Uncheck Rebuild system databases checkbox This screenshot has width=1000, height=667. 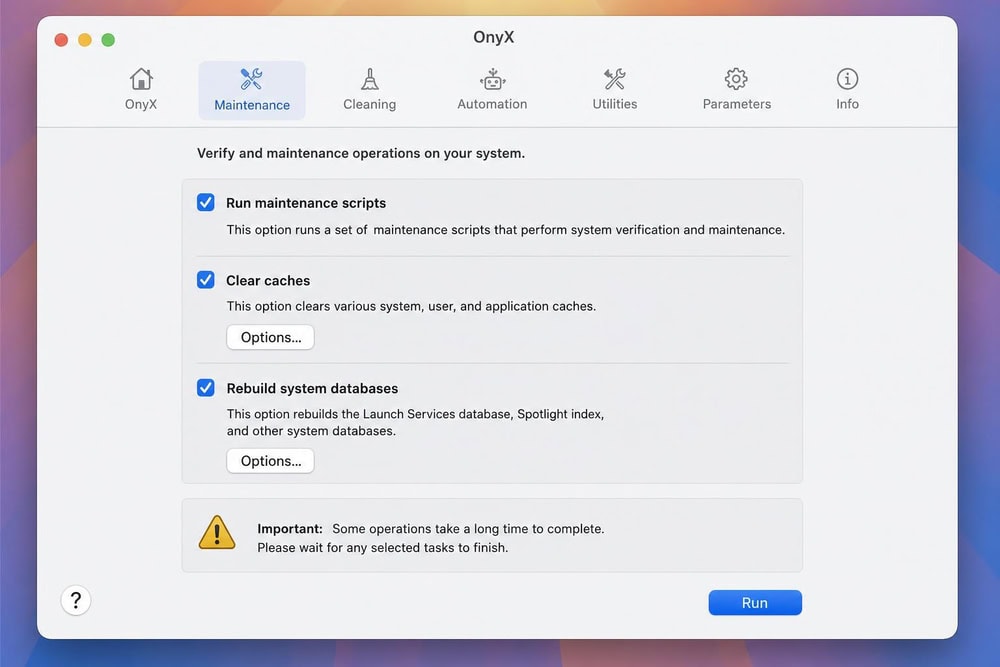pos(205,387)
